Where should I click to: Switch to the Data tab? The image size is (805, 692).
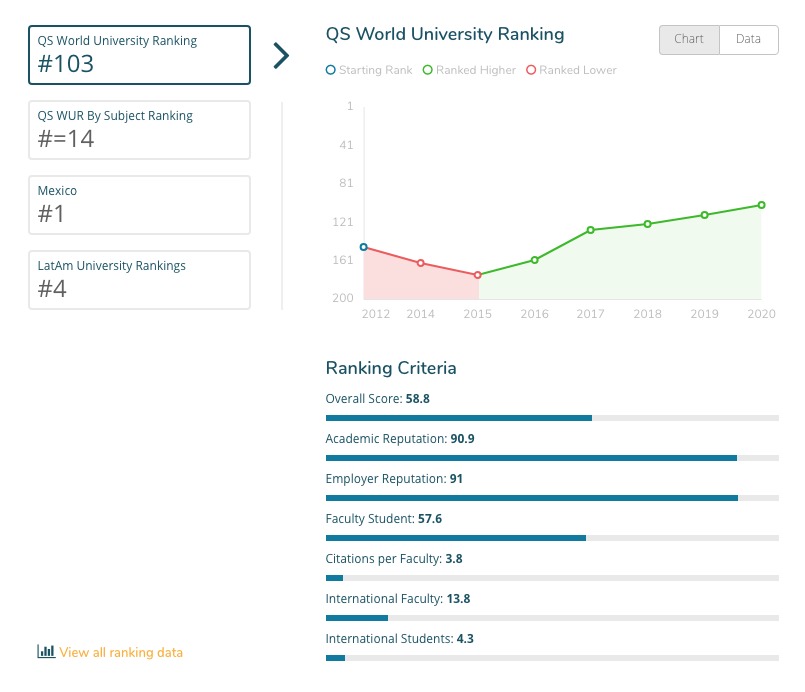749,40
